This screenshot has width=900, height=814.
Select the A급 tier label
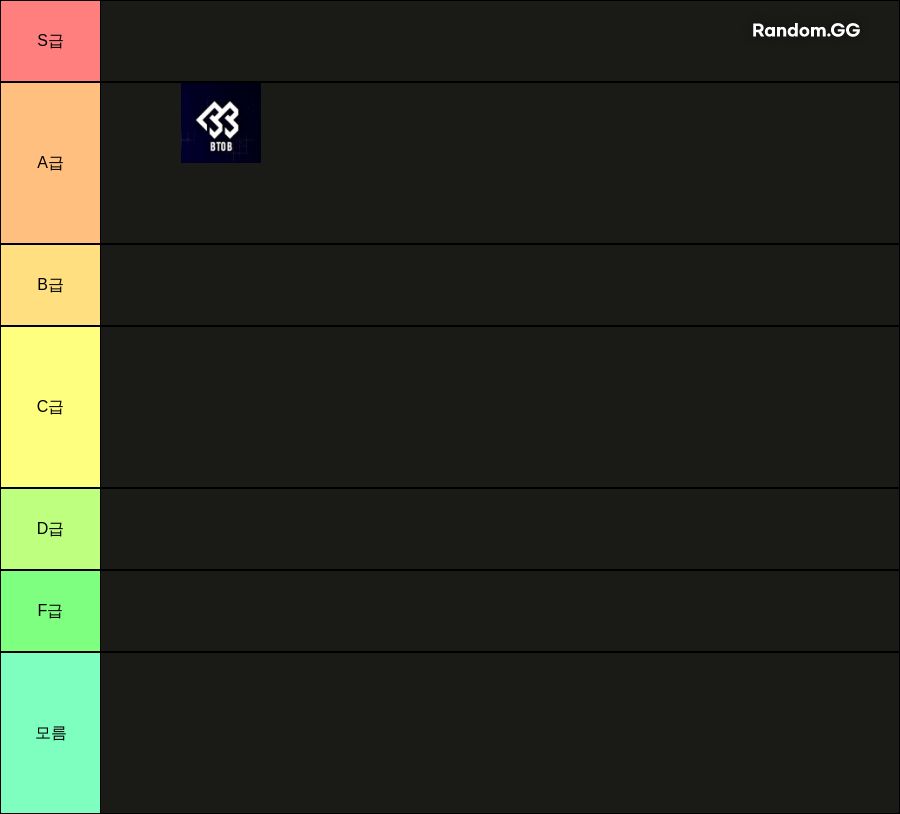[x=50, y=163]
